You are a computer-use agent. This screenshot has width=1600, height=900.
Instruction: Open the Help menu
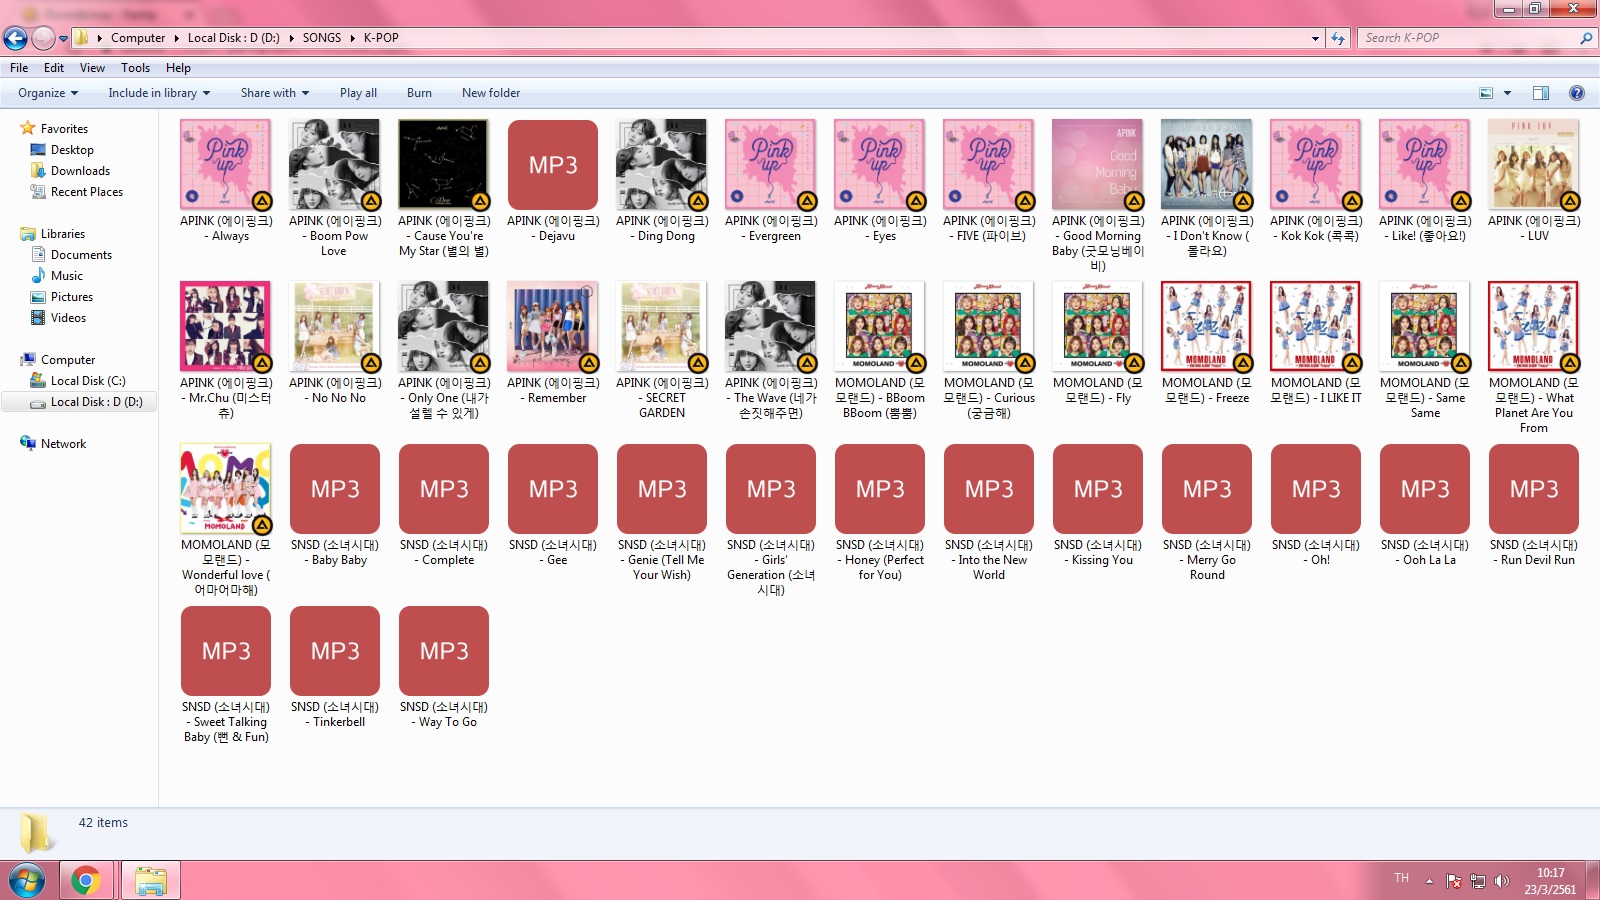[x=178, y=68]
